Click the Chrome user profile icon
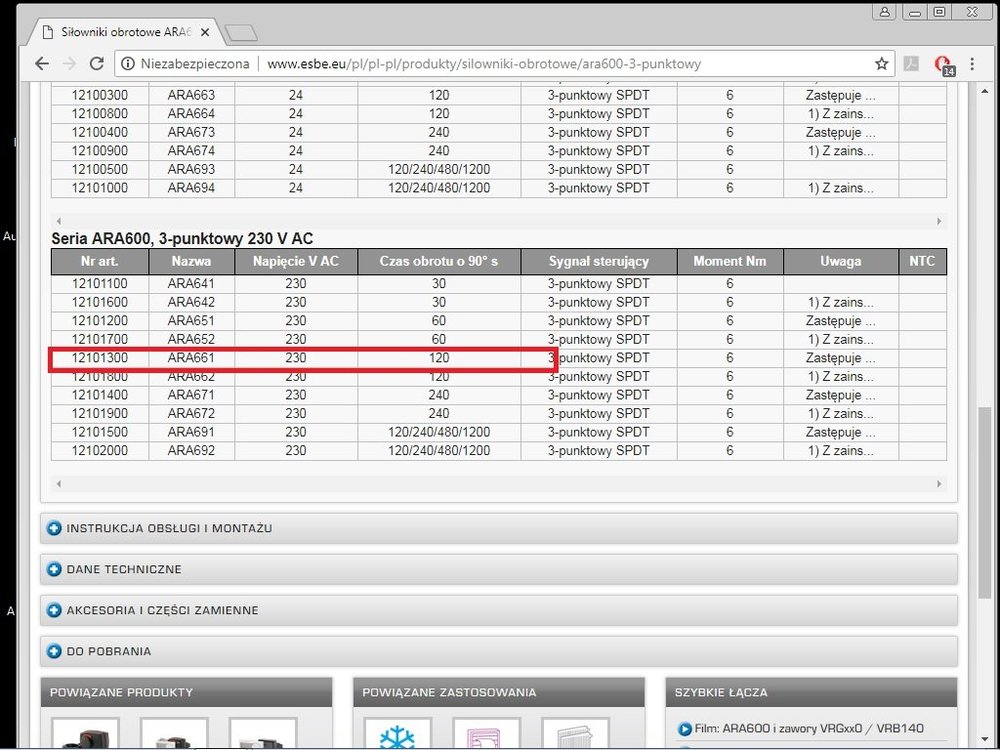The width and height of the screenshot is (1000, 750). click(x=884, y=12)
